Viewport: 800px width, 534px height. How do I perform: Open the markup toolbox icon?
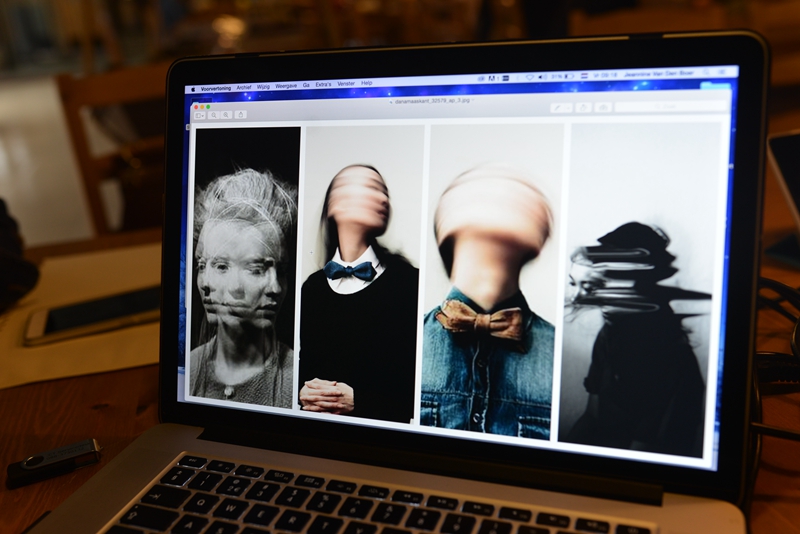coord(603,107)
